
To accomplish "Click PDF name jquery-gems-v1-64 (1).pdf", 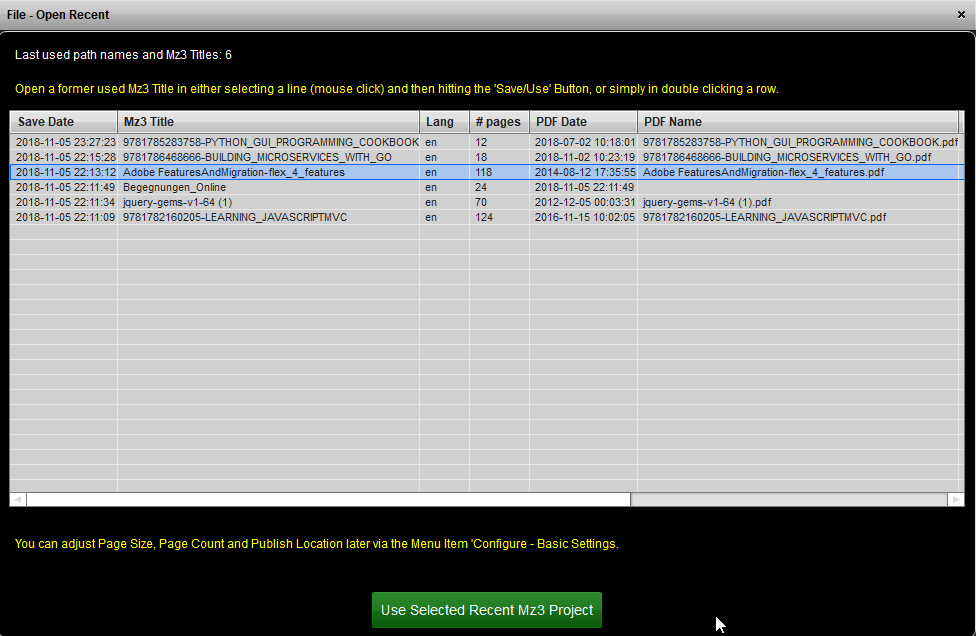I will pos(707,202).
